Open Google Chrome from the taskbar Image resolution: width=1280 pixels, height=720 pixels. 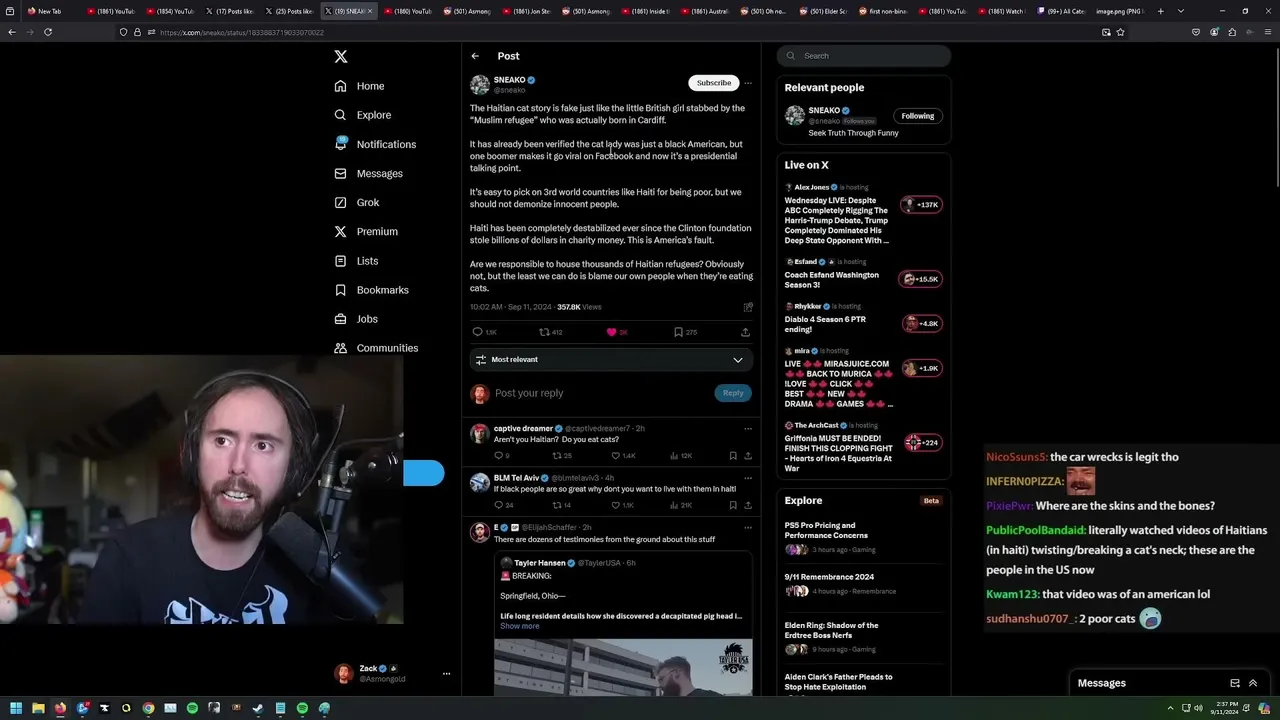[x=148, y=708]
